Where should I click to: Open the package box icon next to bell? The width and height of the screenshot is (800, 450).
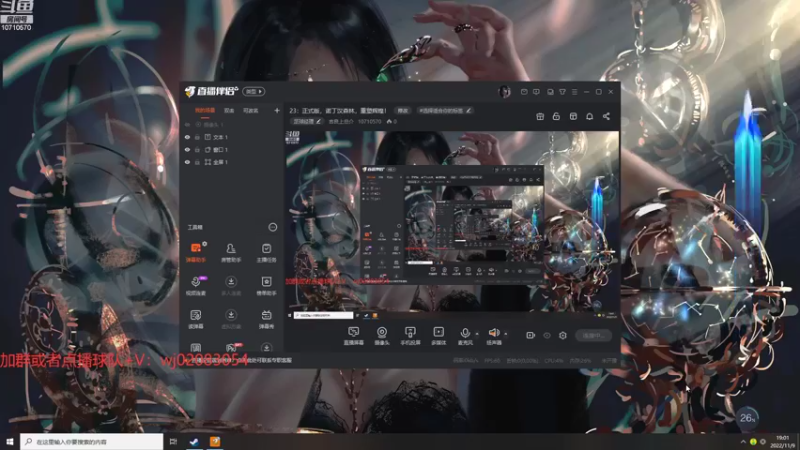tap(573, 116)
